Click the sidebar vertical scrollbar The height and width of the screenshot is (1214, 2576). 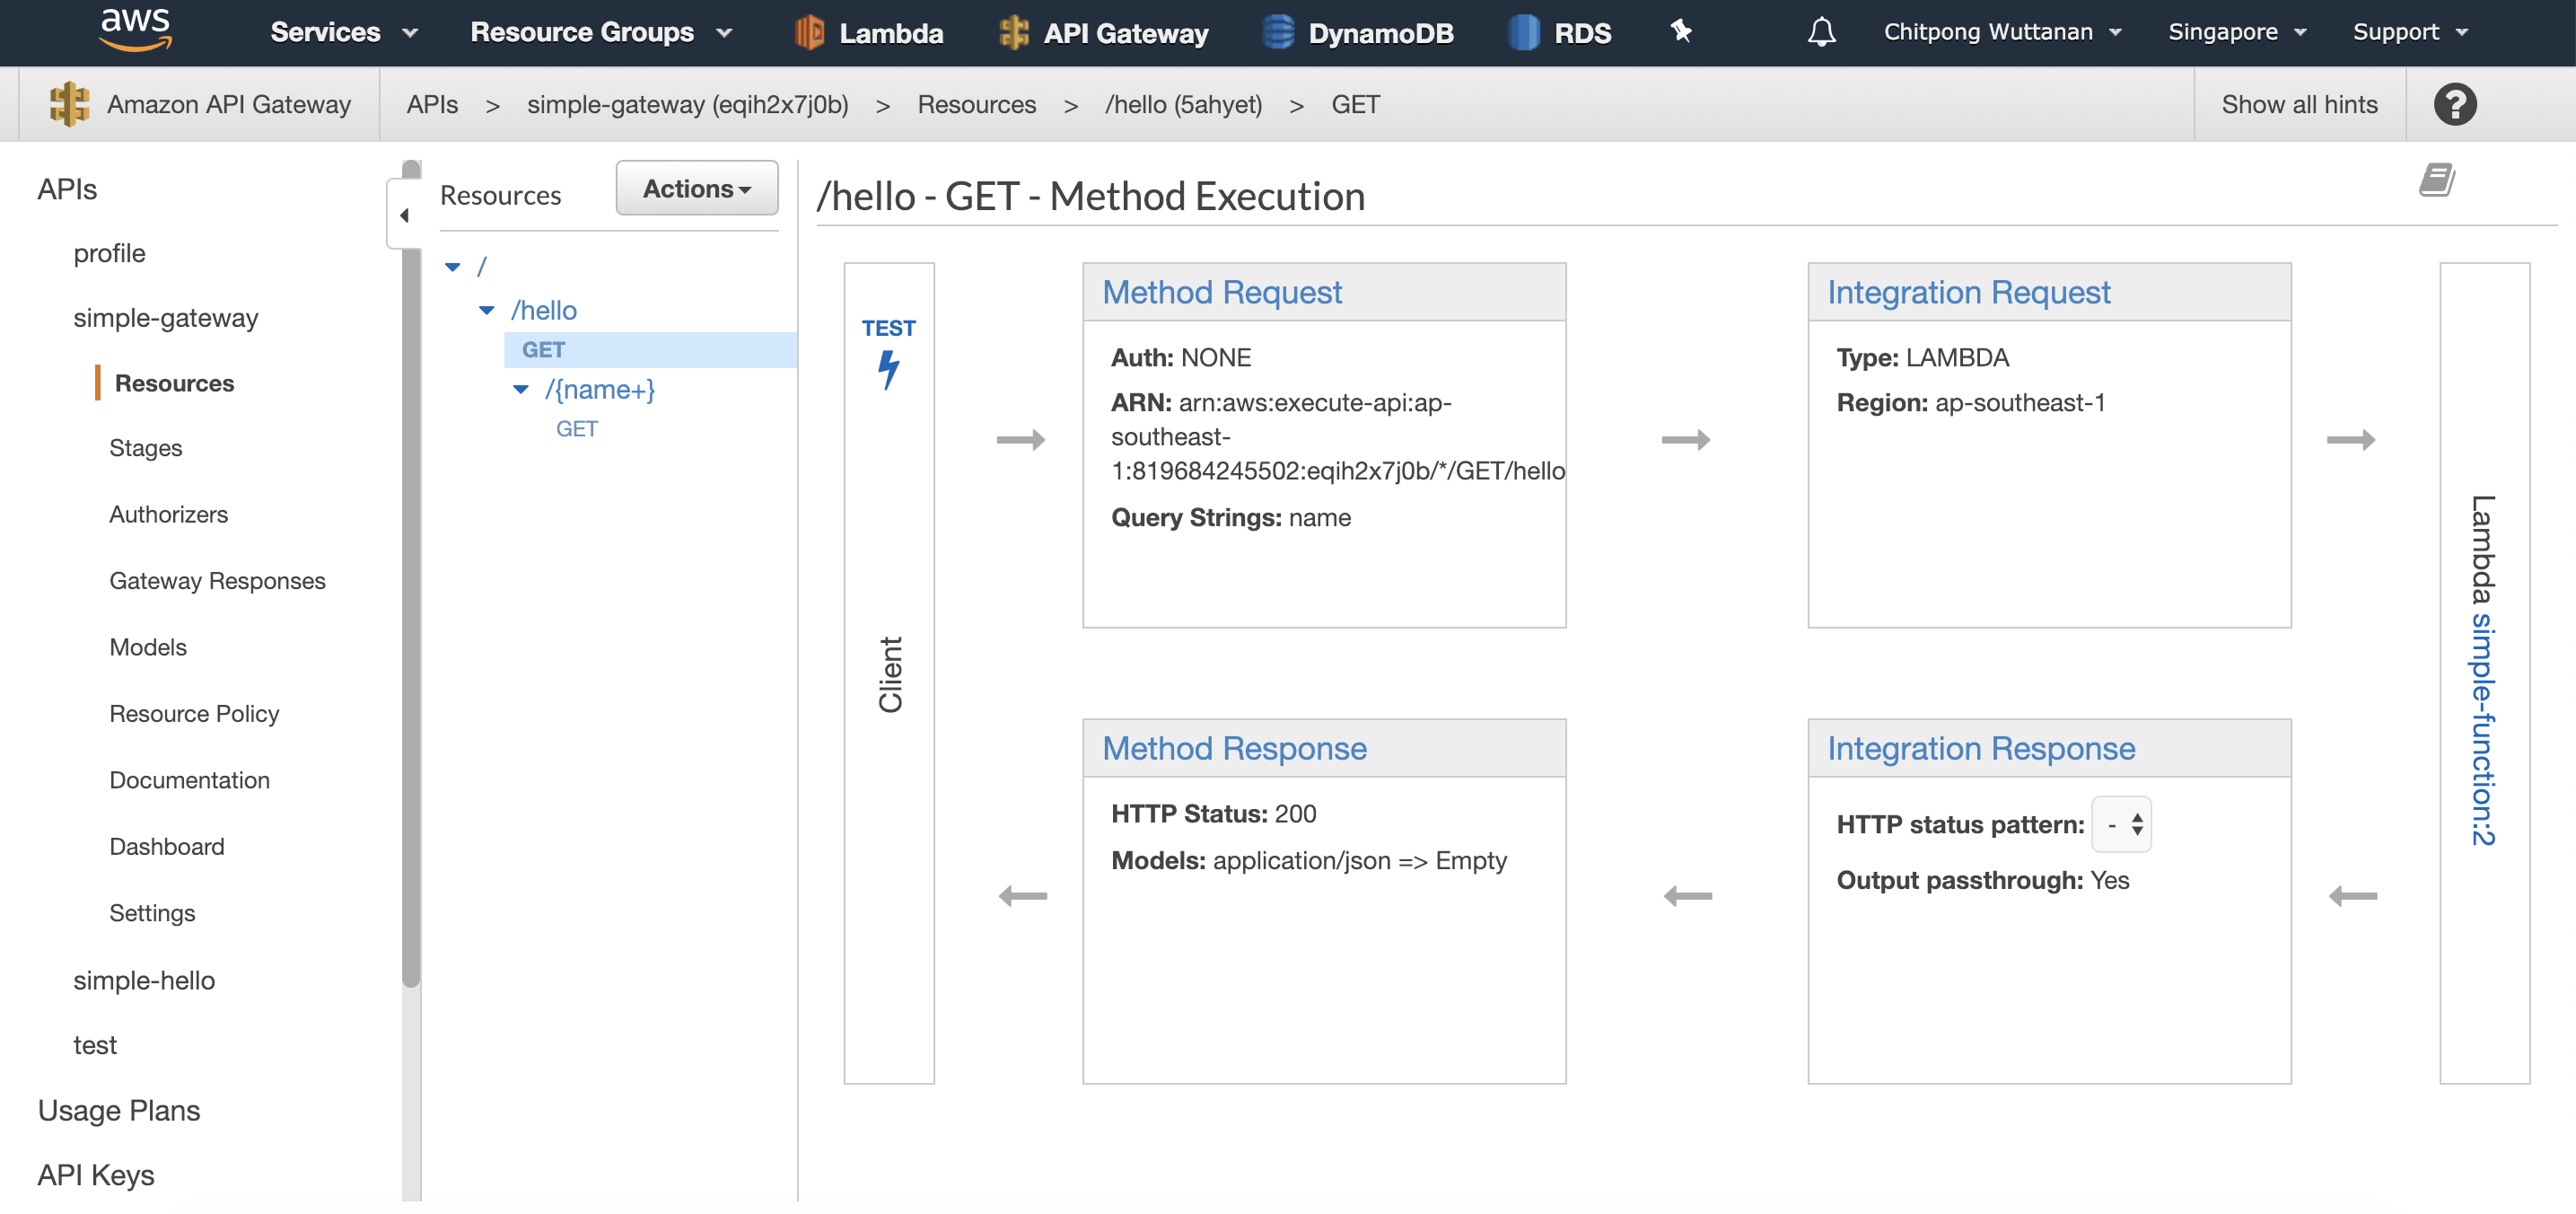click(x=411, y=575)
